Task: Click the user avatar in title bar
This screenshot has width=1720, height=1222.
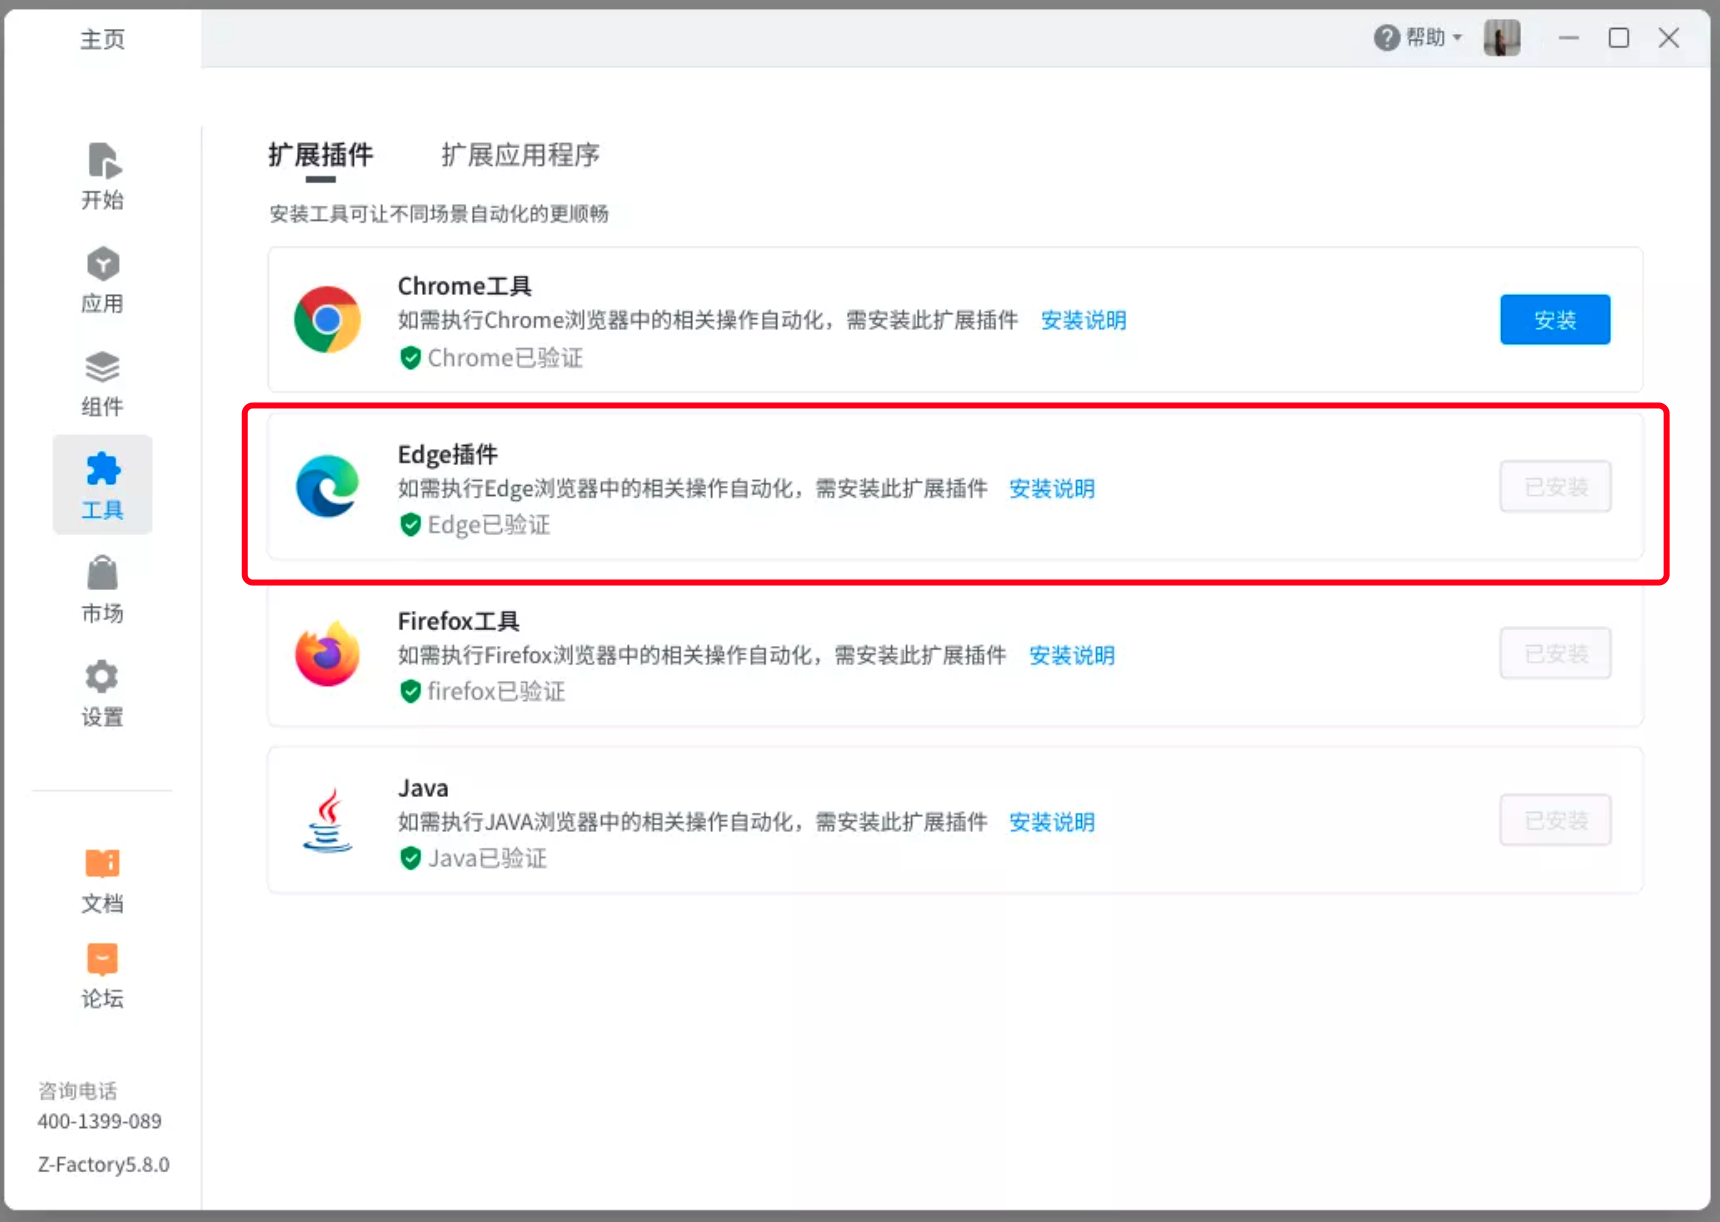Action: 1501,38
